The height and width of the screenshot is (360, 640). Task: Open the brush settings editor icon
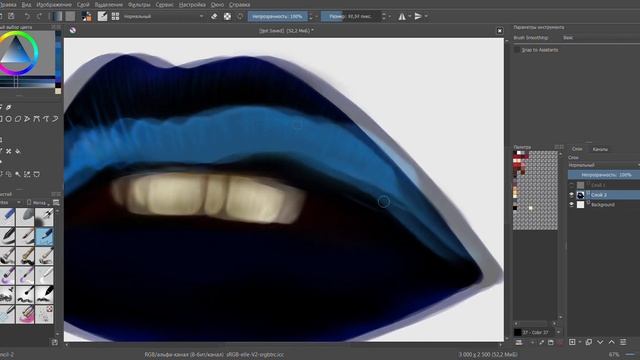coord(102,16)
